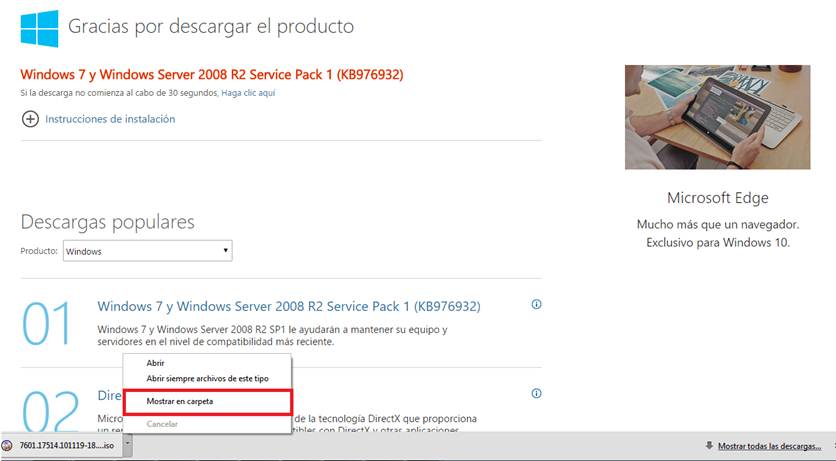Click the Haga clic aquí link
This screenshot has height=461, width=836.
pos(248,93)
